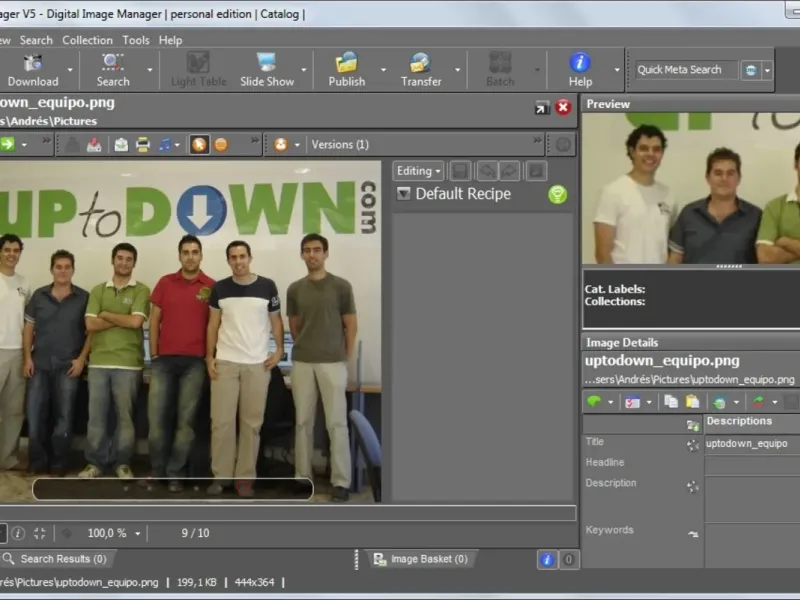
Task: Click the 444x364 dimensions text
Action: pyautogui.click(x=254, y=582)
